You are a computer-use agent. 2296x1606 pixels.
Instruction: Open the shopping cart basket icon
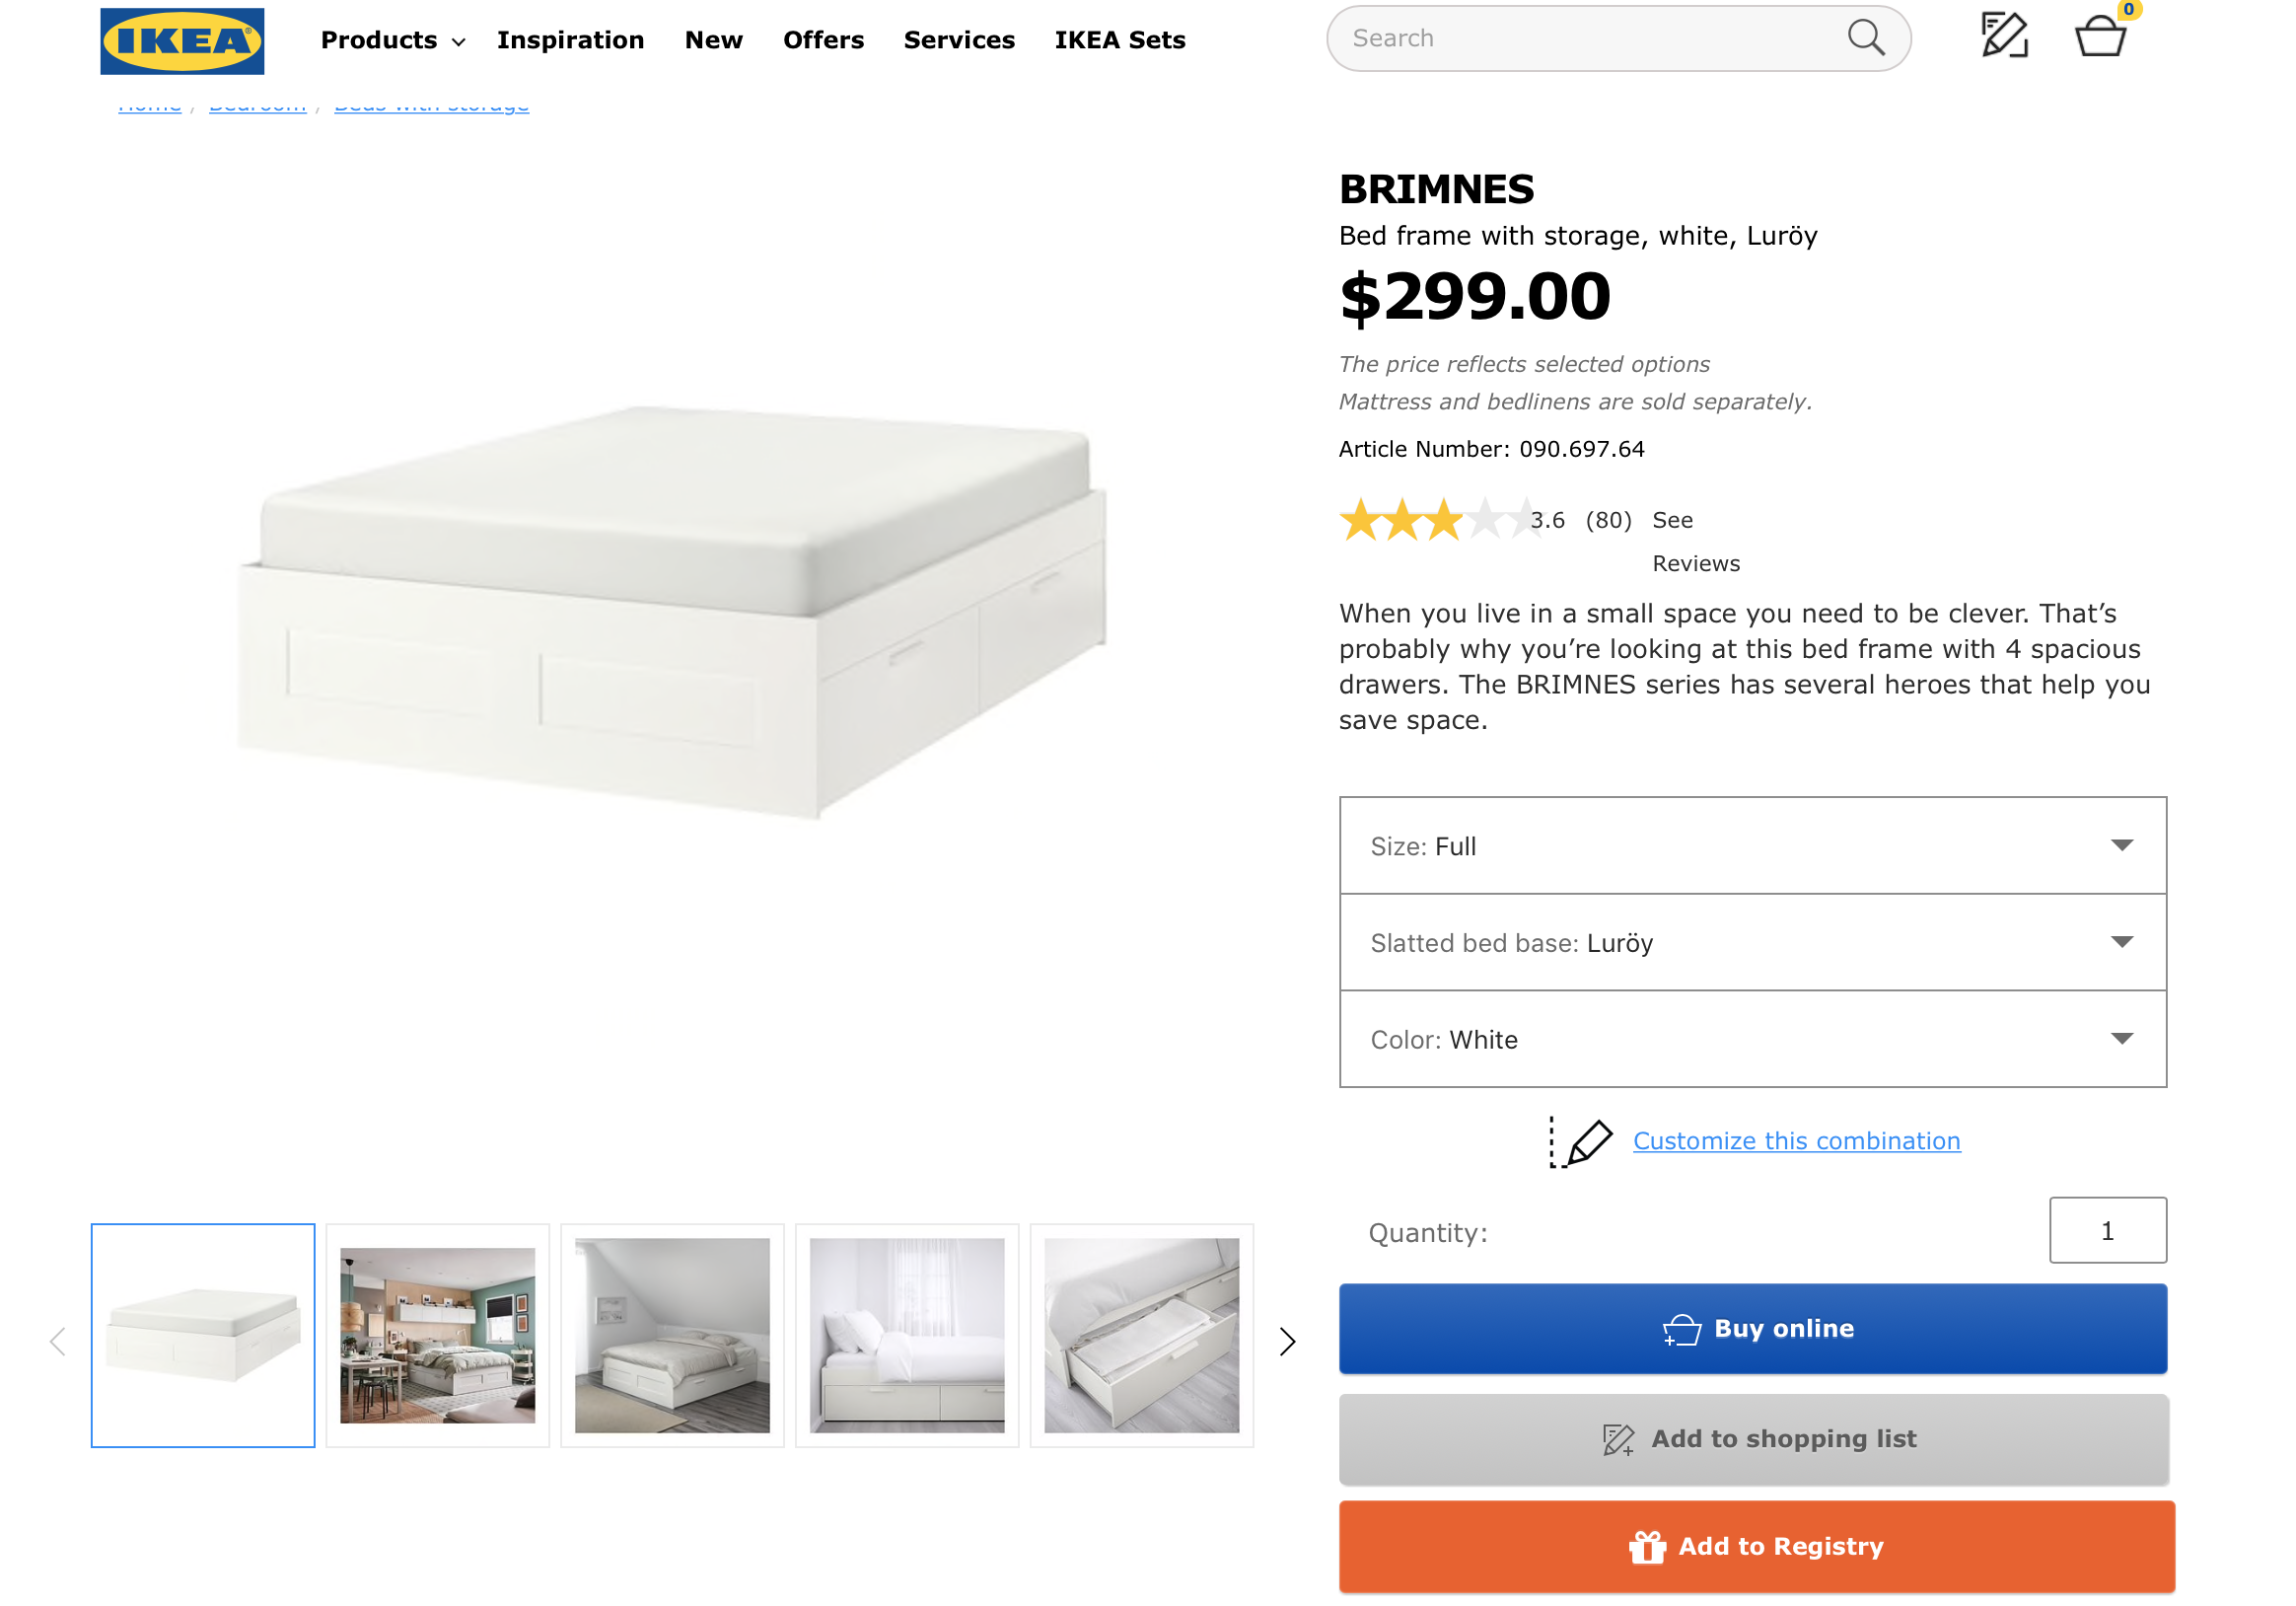coord(2099,38)
